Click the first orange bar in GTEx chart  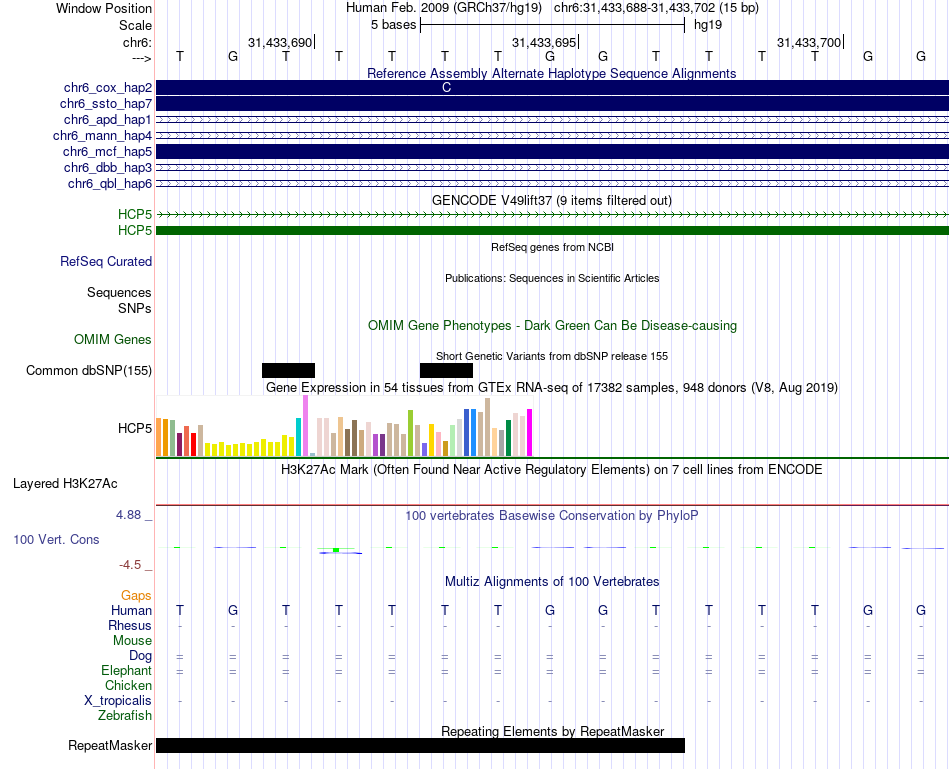(159, 437)
